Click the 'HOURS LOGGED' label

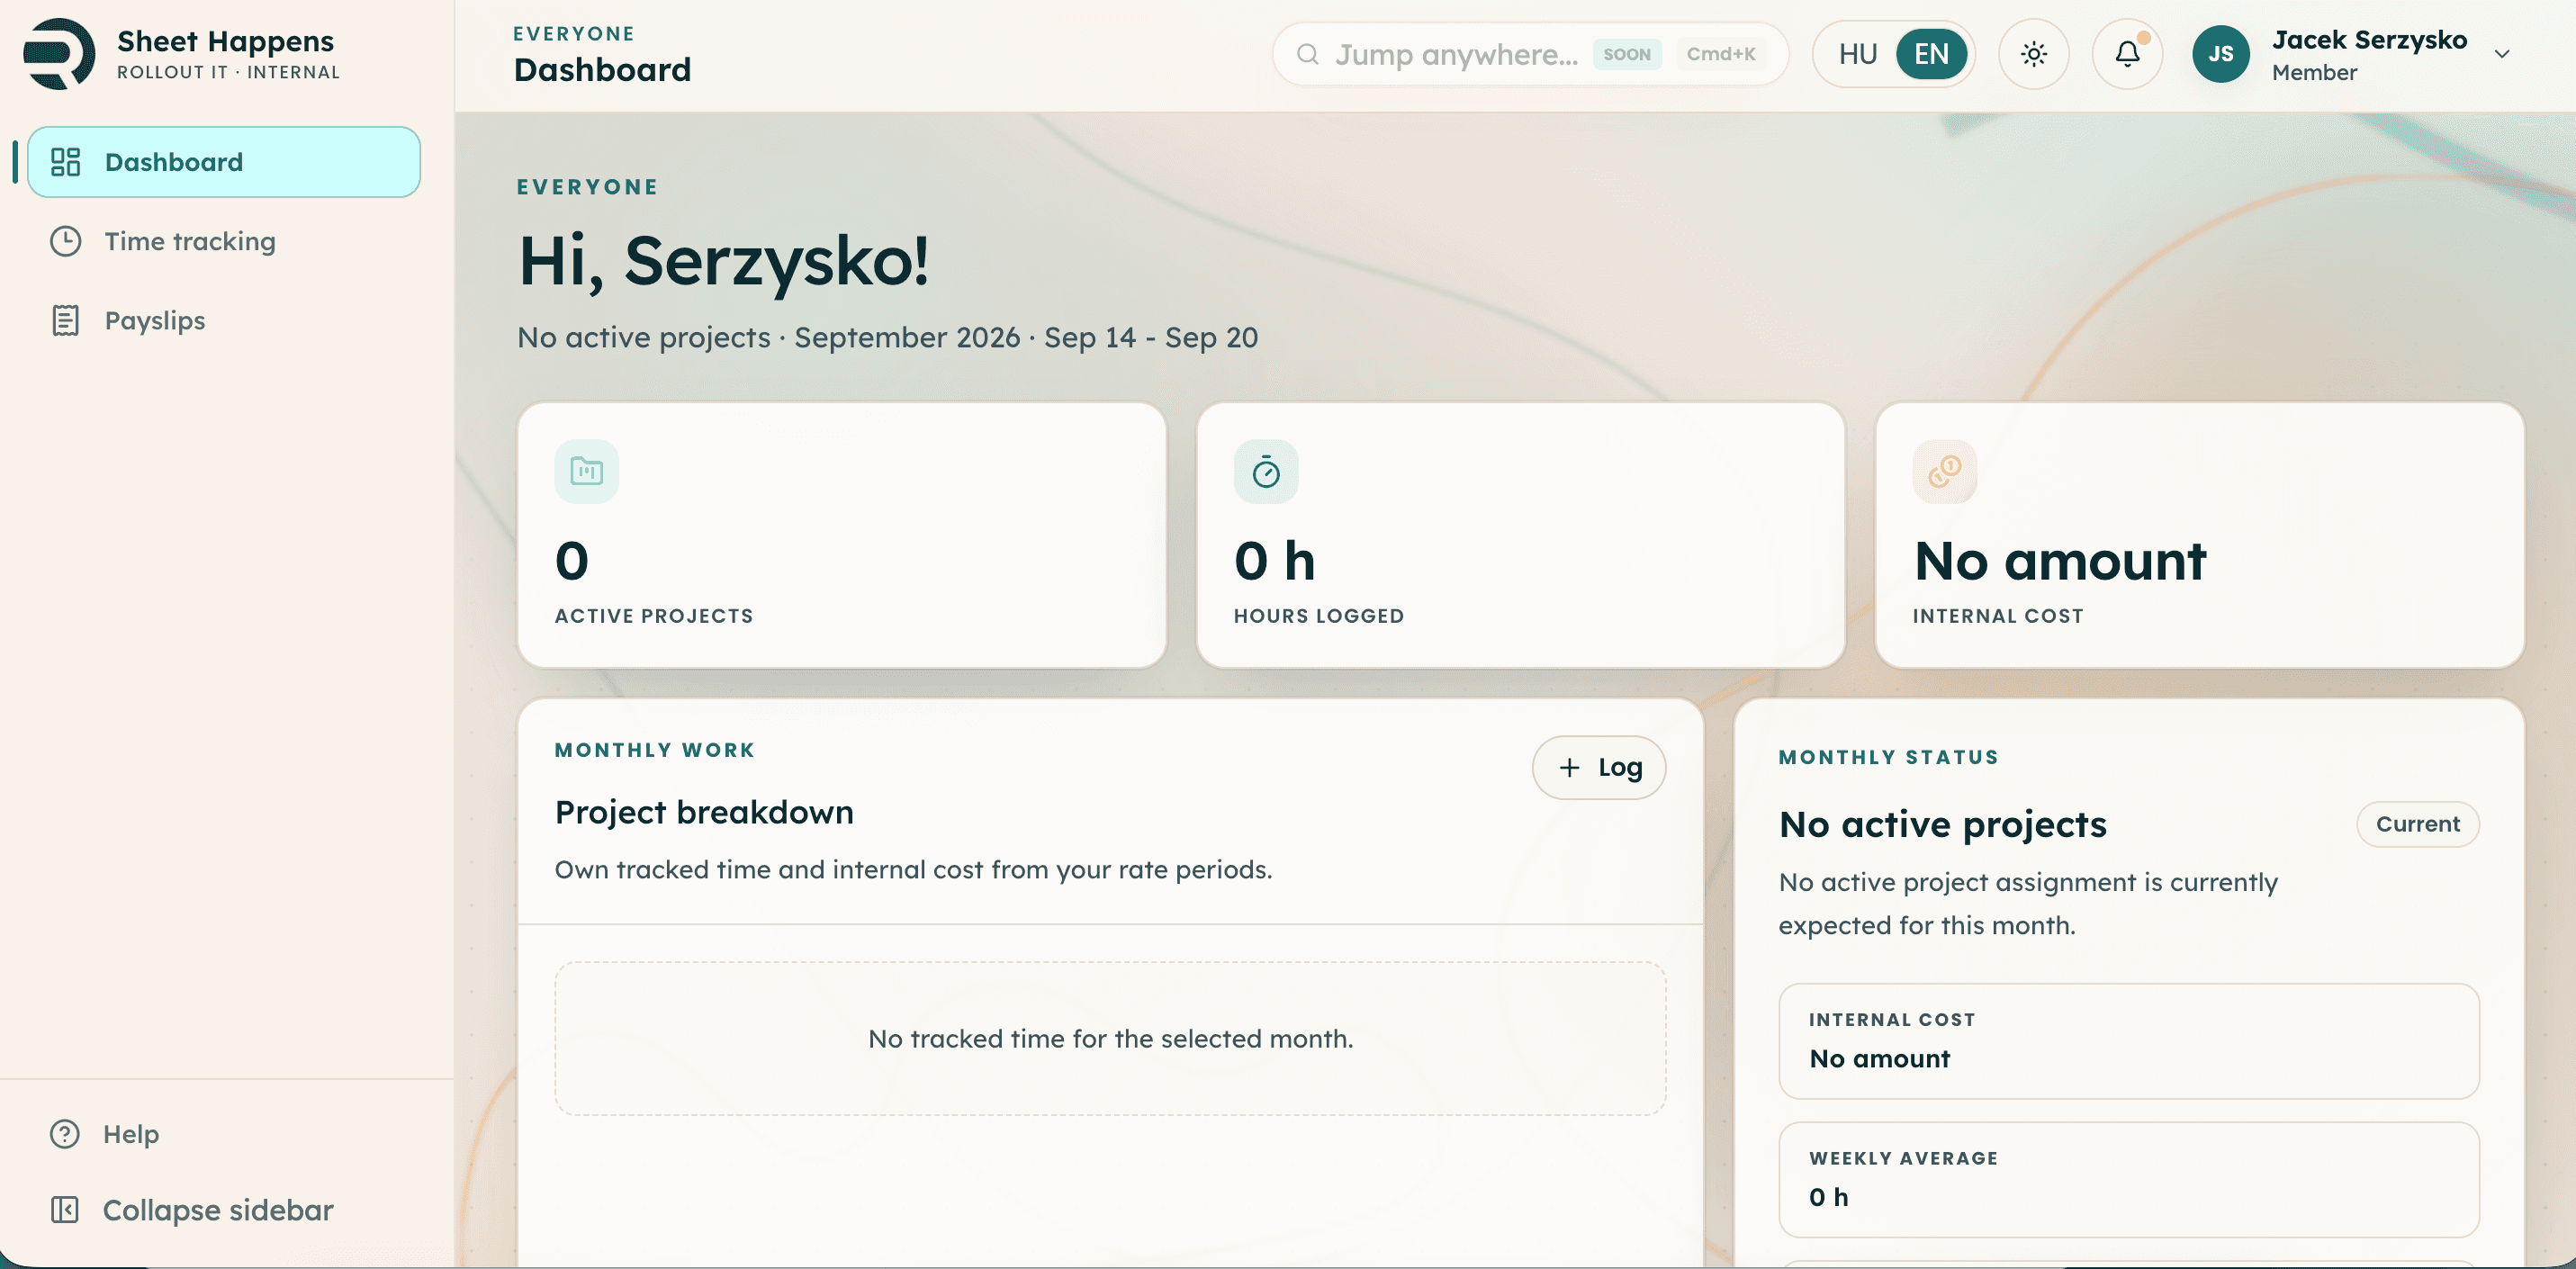coord(1318,616)
